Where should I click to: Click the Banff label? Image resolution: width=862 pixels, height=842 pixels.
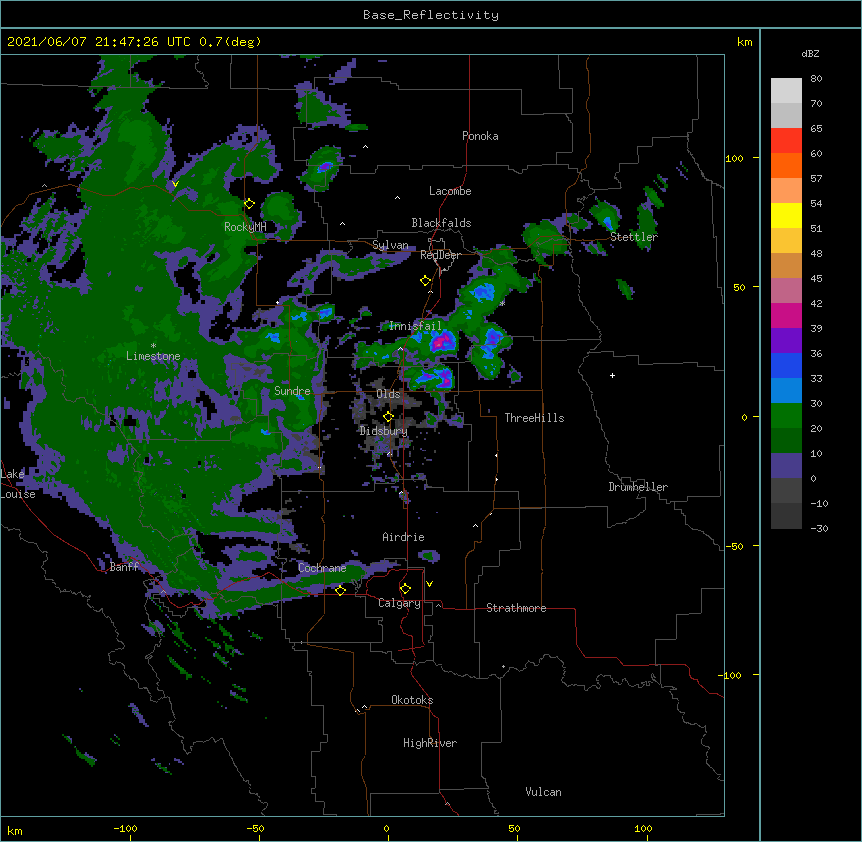(124, 567)
